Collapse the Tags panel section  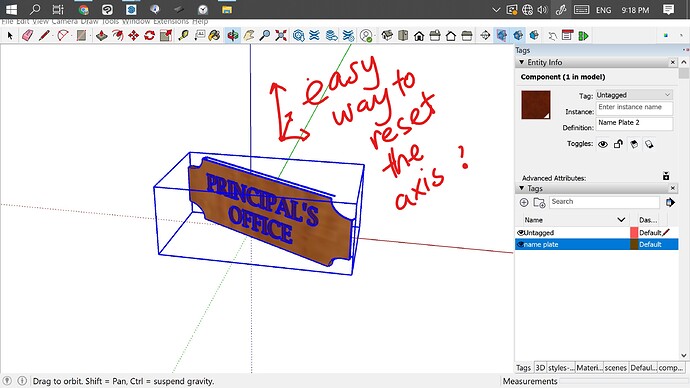coord(521,188)
